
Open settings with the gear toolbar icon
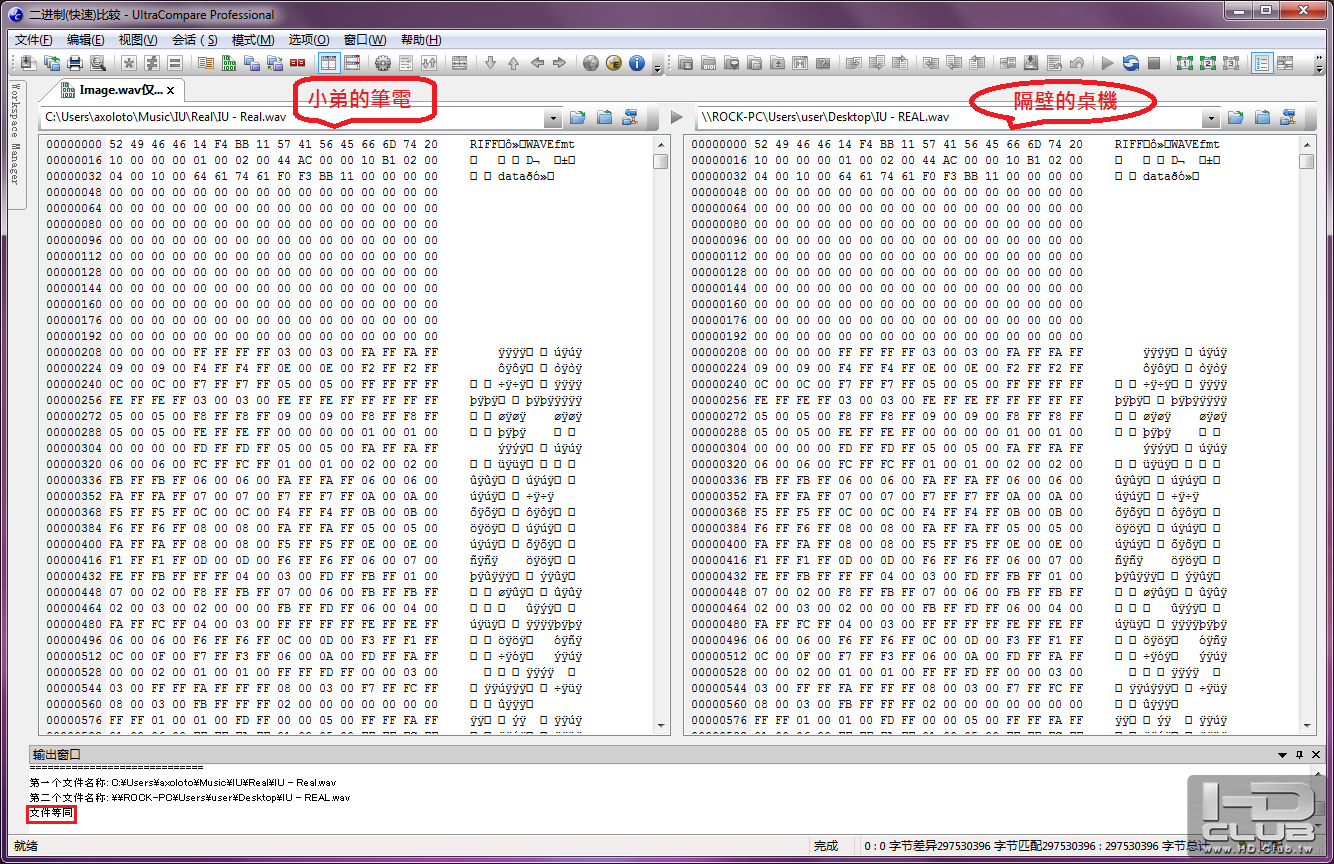383,63
